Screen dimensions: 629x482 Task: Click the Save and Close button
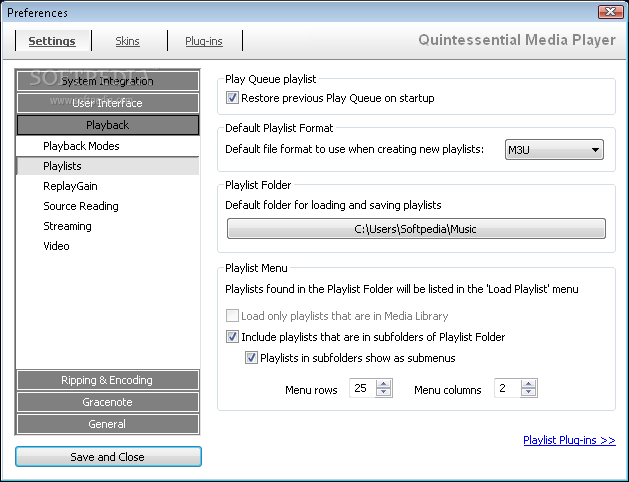coord(108,457)
